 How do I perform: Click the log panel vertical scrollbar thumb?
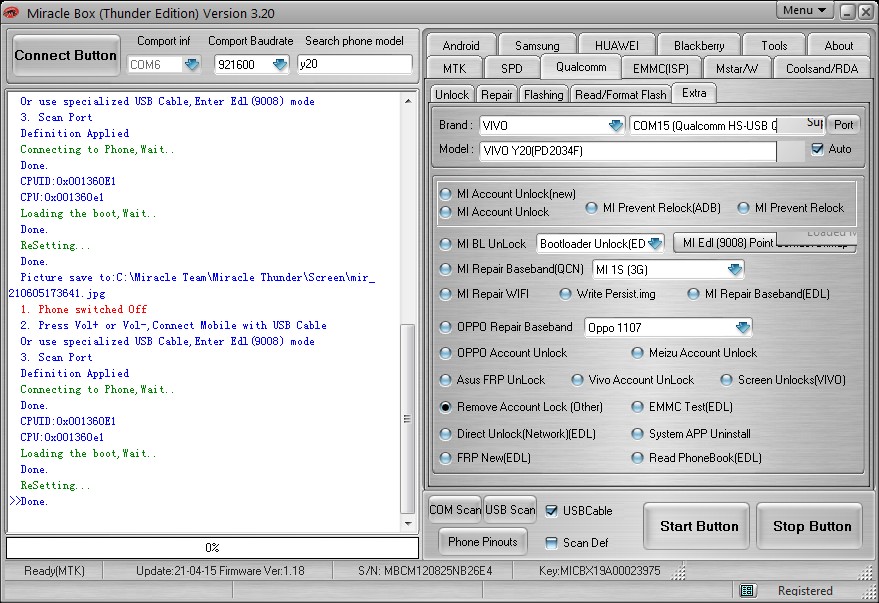coord(407,419)
